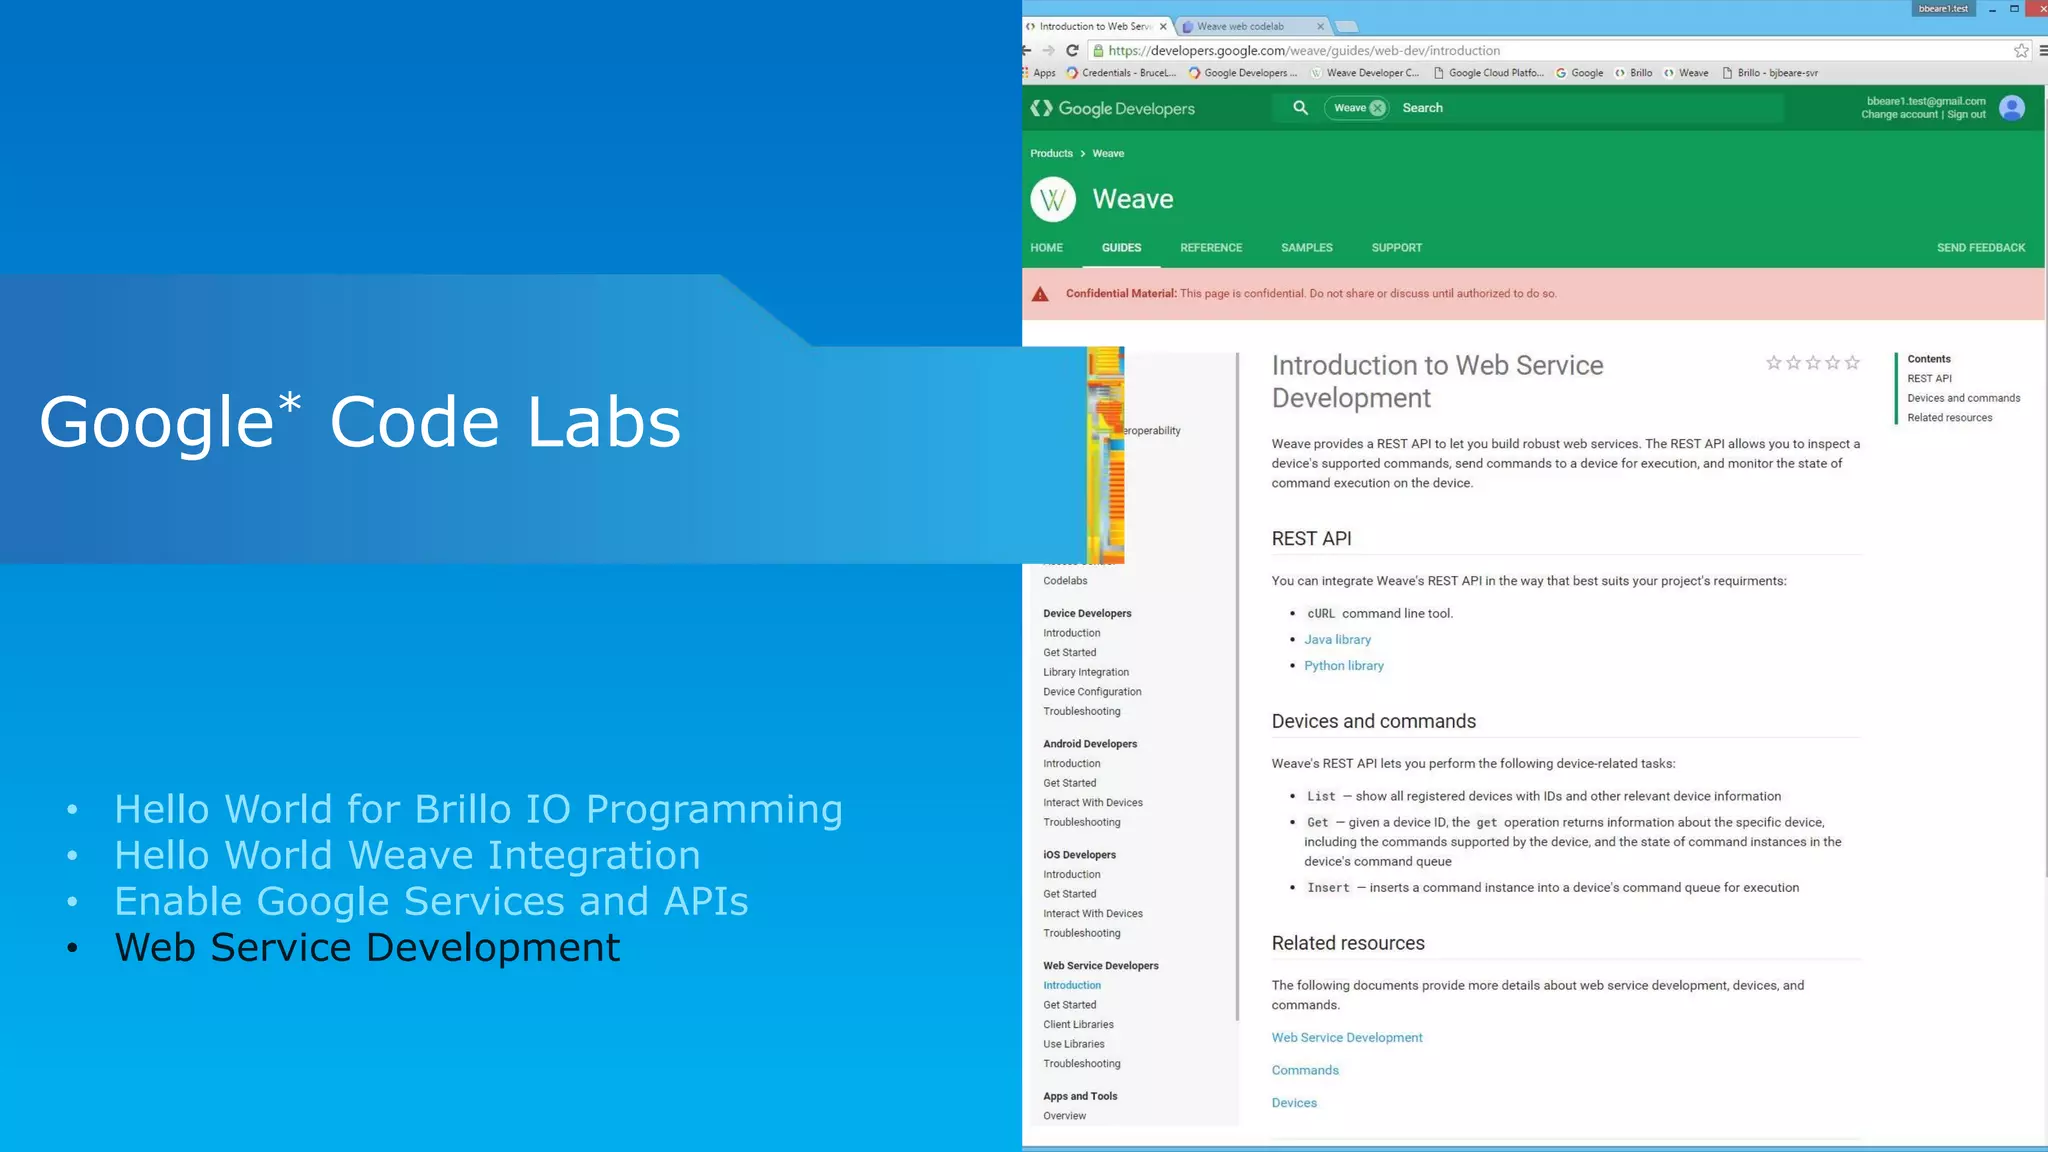The image size is (2048, 1152).
Task: Click the Google Code Labs slide title
Action: 360,421
